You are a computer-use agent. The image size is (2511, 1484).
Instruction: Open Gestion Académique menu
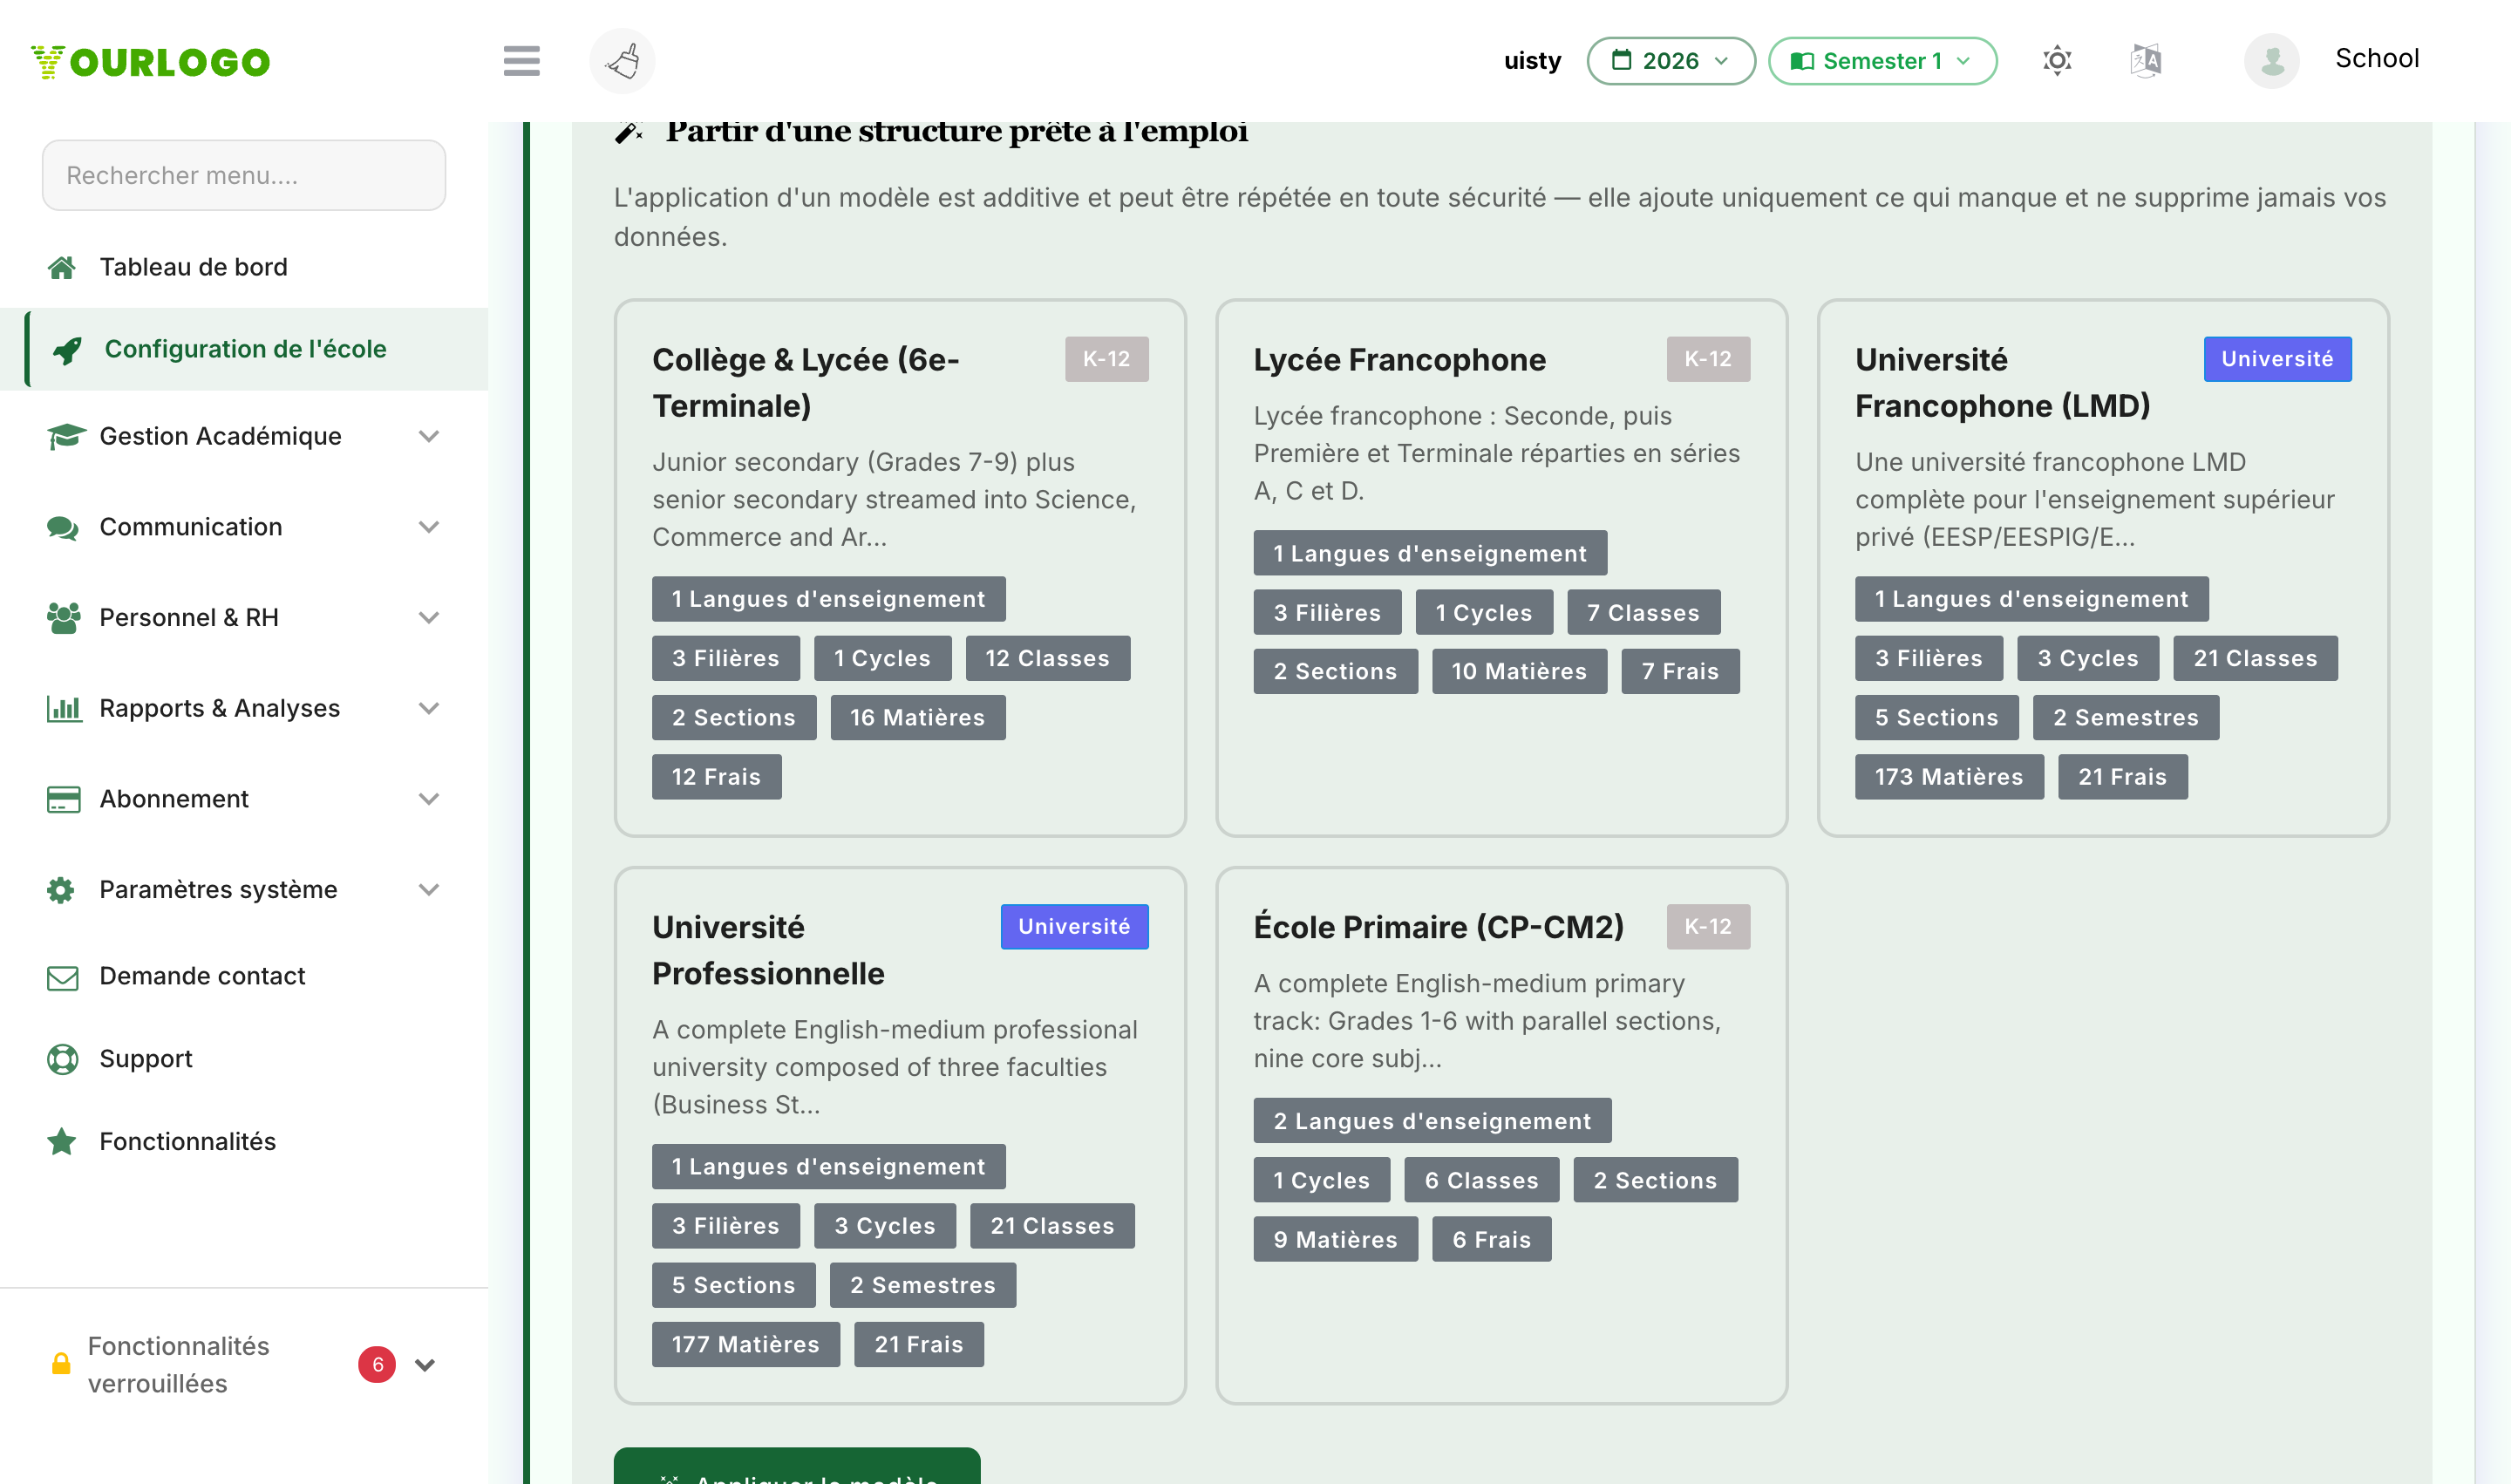pos(244,436)
